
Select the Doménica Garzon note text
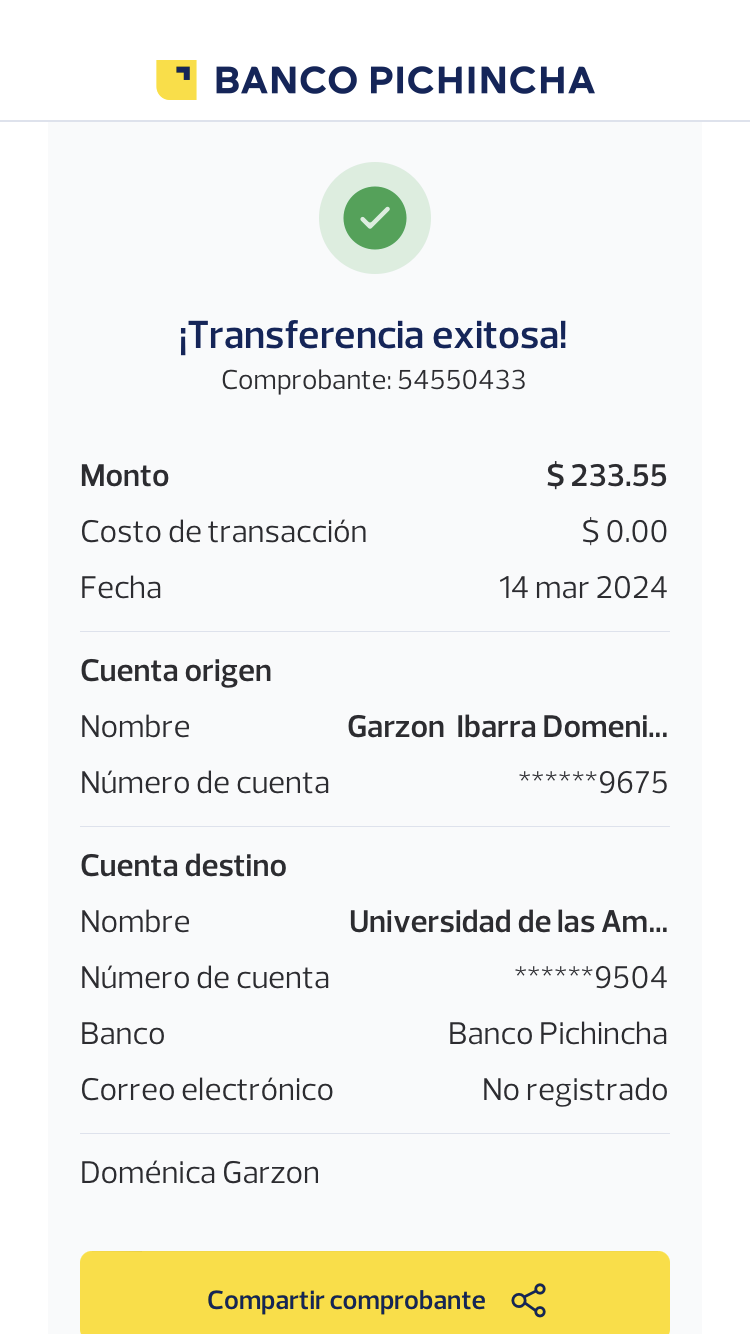pos(200,1172)
